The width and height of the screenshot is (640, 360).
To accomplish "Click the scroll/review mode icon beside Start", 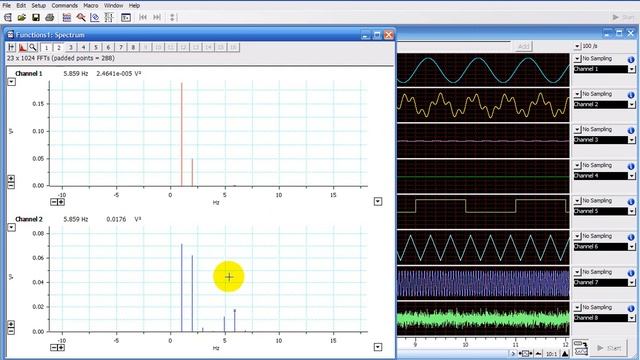I will (x=580, y=348).
